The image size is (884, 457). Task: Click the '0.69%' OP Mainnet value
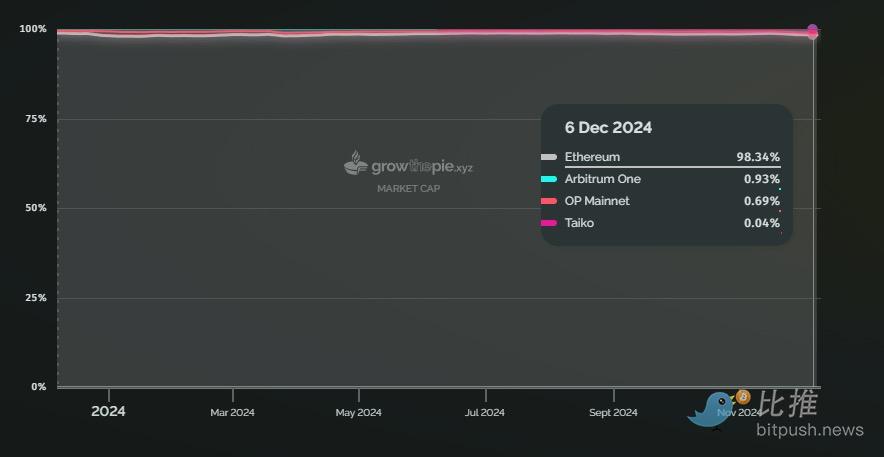tap(762, 201)
